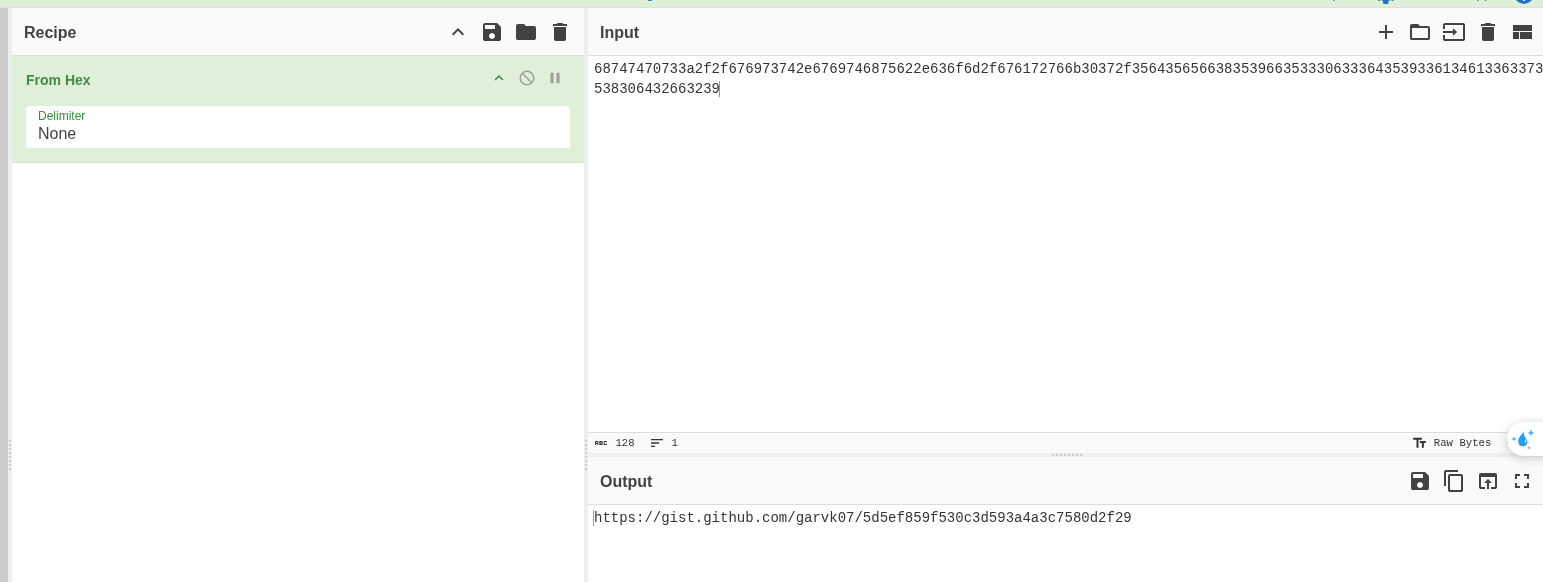Clear the recipe with trash icon
This screenshot has width=1543, height=582.
pyautogui.click(x=560, y=32)
